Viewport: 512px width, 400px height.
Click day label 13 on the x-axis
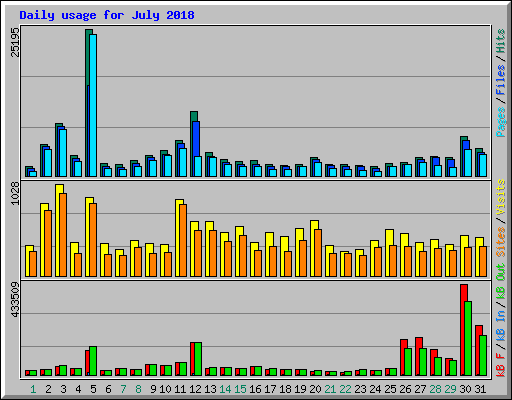tap(210, 389)
